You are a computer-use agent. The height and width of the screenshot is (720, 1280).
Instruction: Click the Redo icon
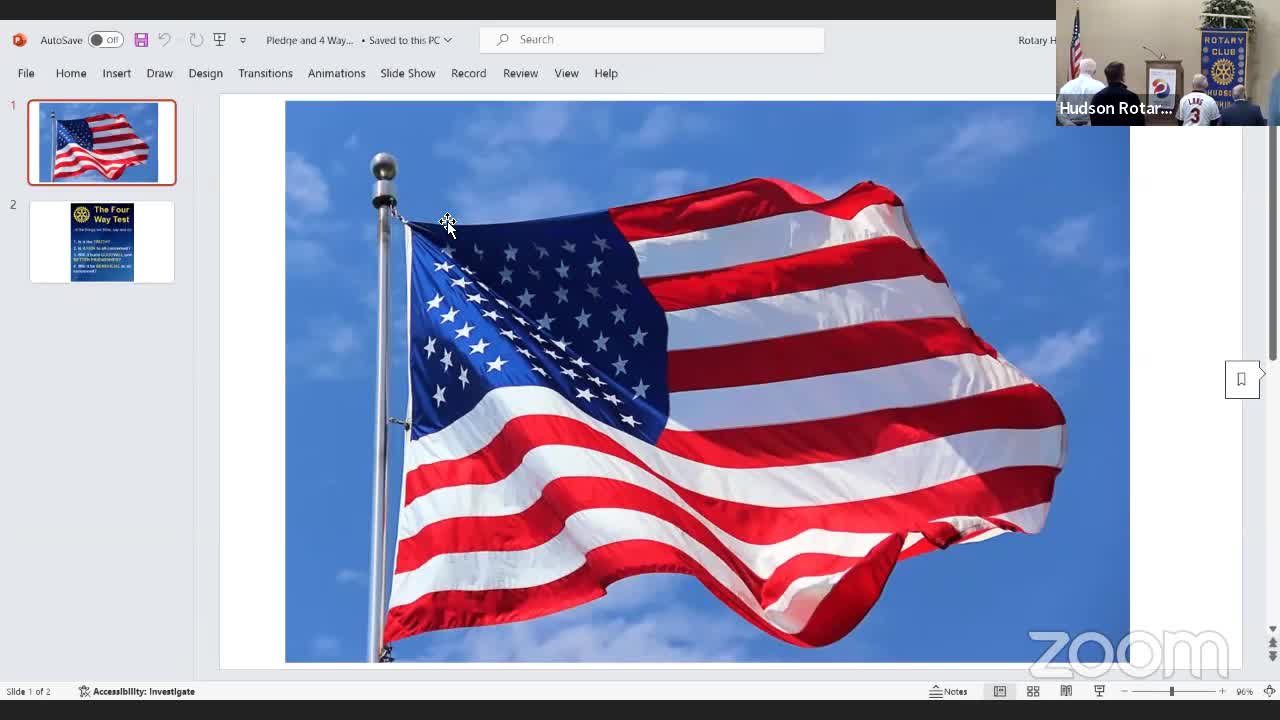pyautogui.click(x=196, y=40)
